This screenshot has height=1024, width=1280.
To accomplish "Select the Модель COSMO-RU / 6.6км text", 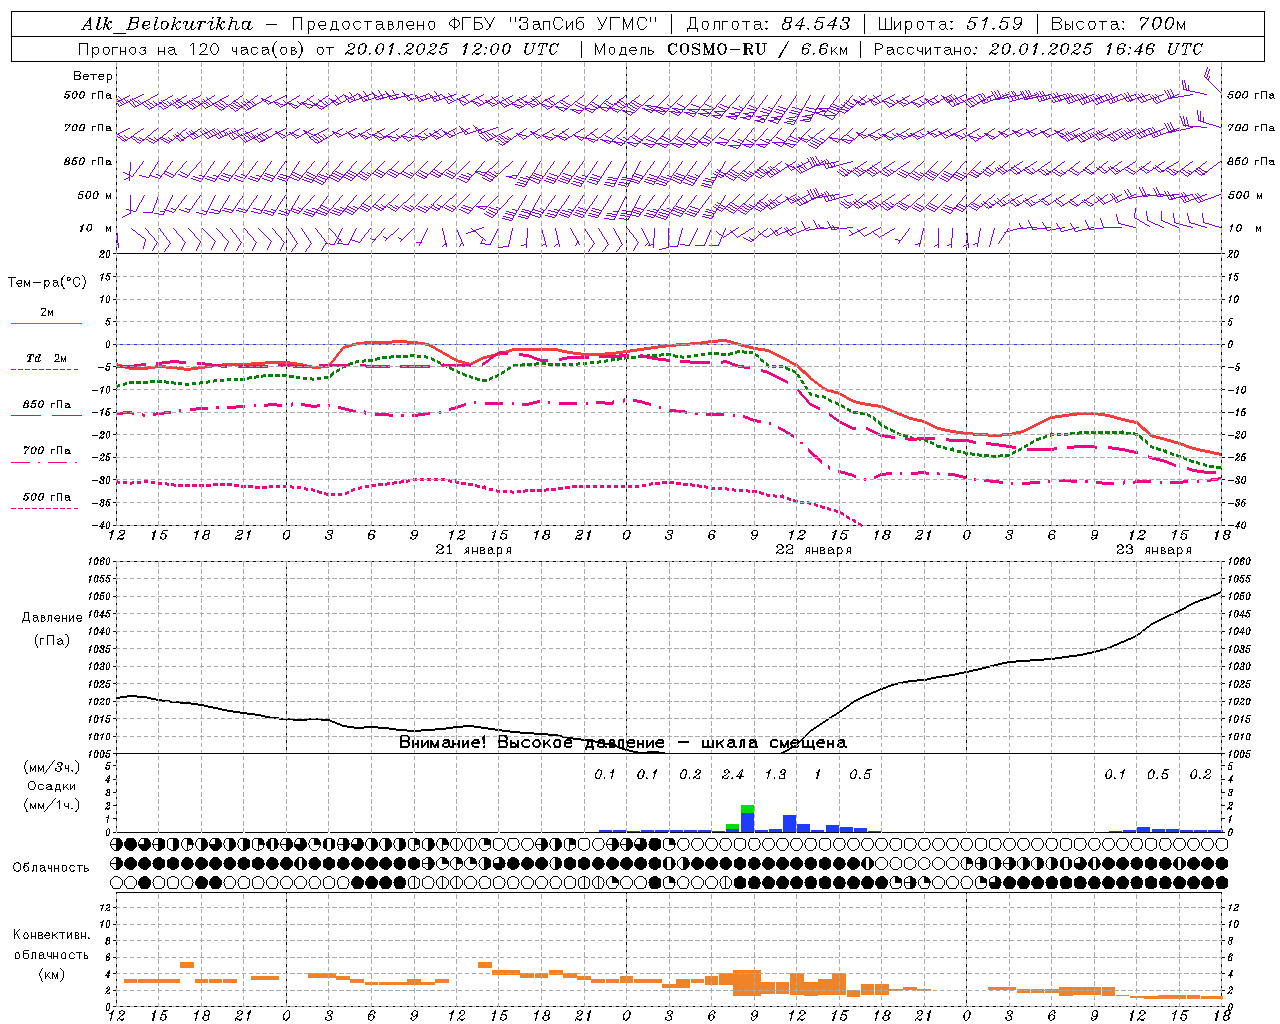I will (721, 49).
